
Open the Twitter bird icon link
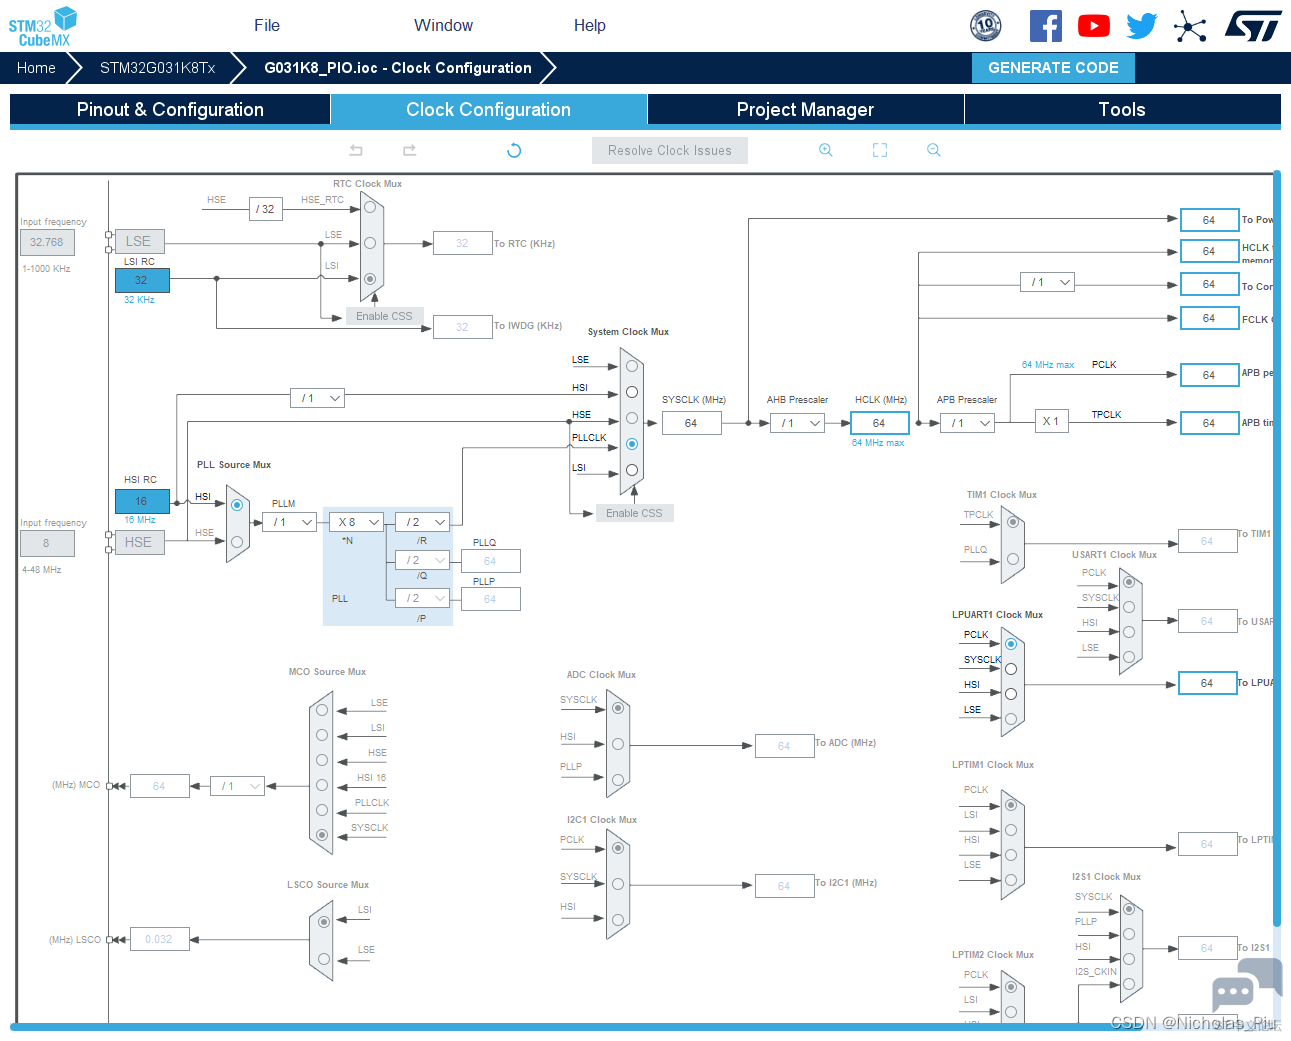click(1141, 26)
